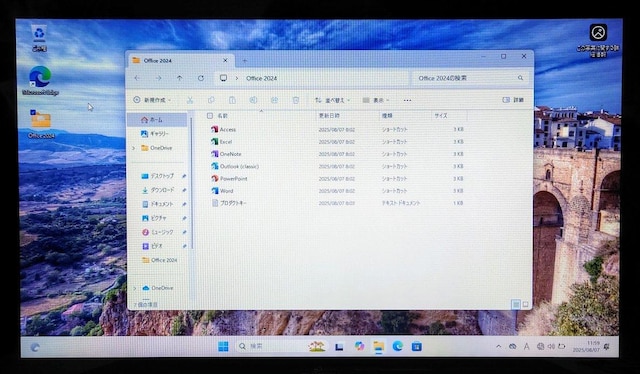Open the 表示 view dropdown
This screenshot has width=640, height=374.
[376, 100]
